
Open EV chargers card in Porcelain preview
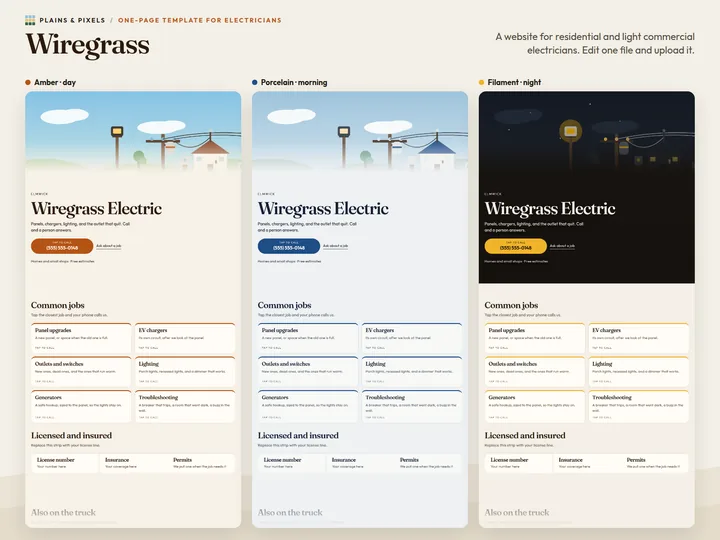pyautogui.click(x=412, y=338)
